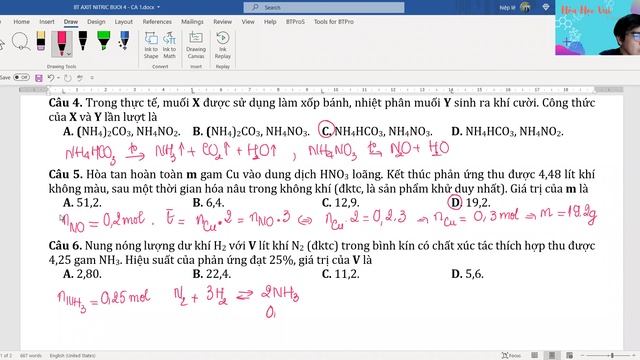This screenshot has height=360, width=640.
Task: Start Ink Replay
Action: (222, 45)
